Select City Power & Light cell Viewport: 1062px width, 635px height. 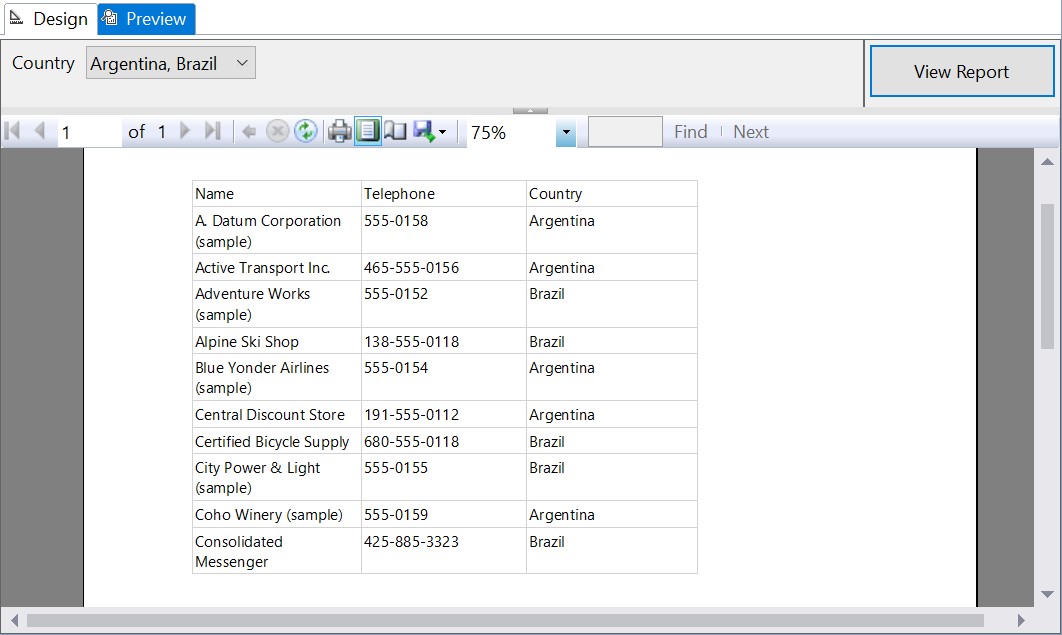click(276, 477)
